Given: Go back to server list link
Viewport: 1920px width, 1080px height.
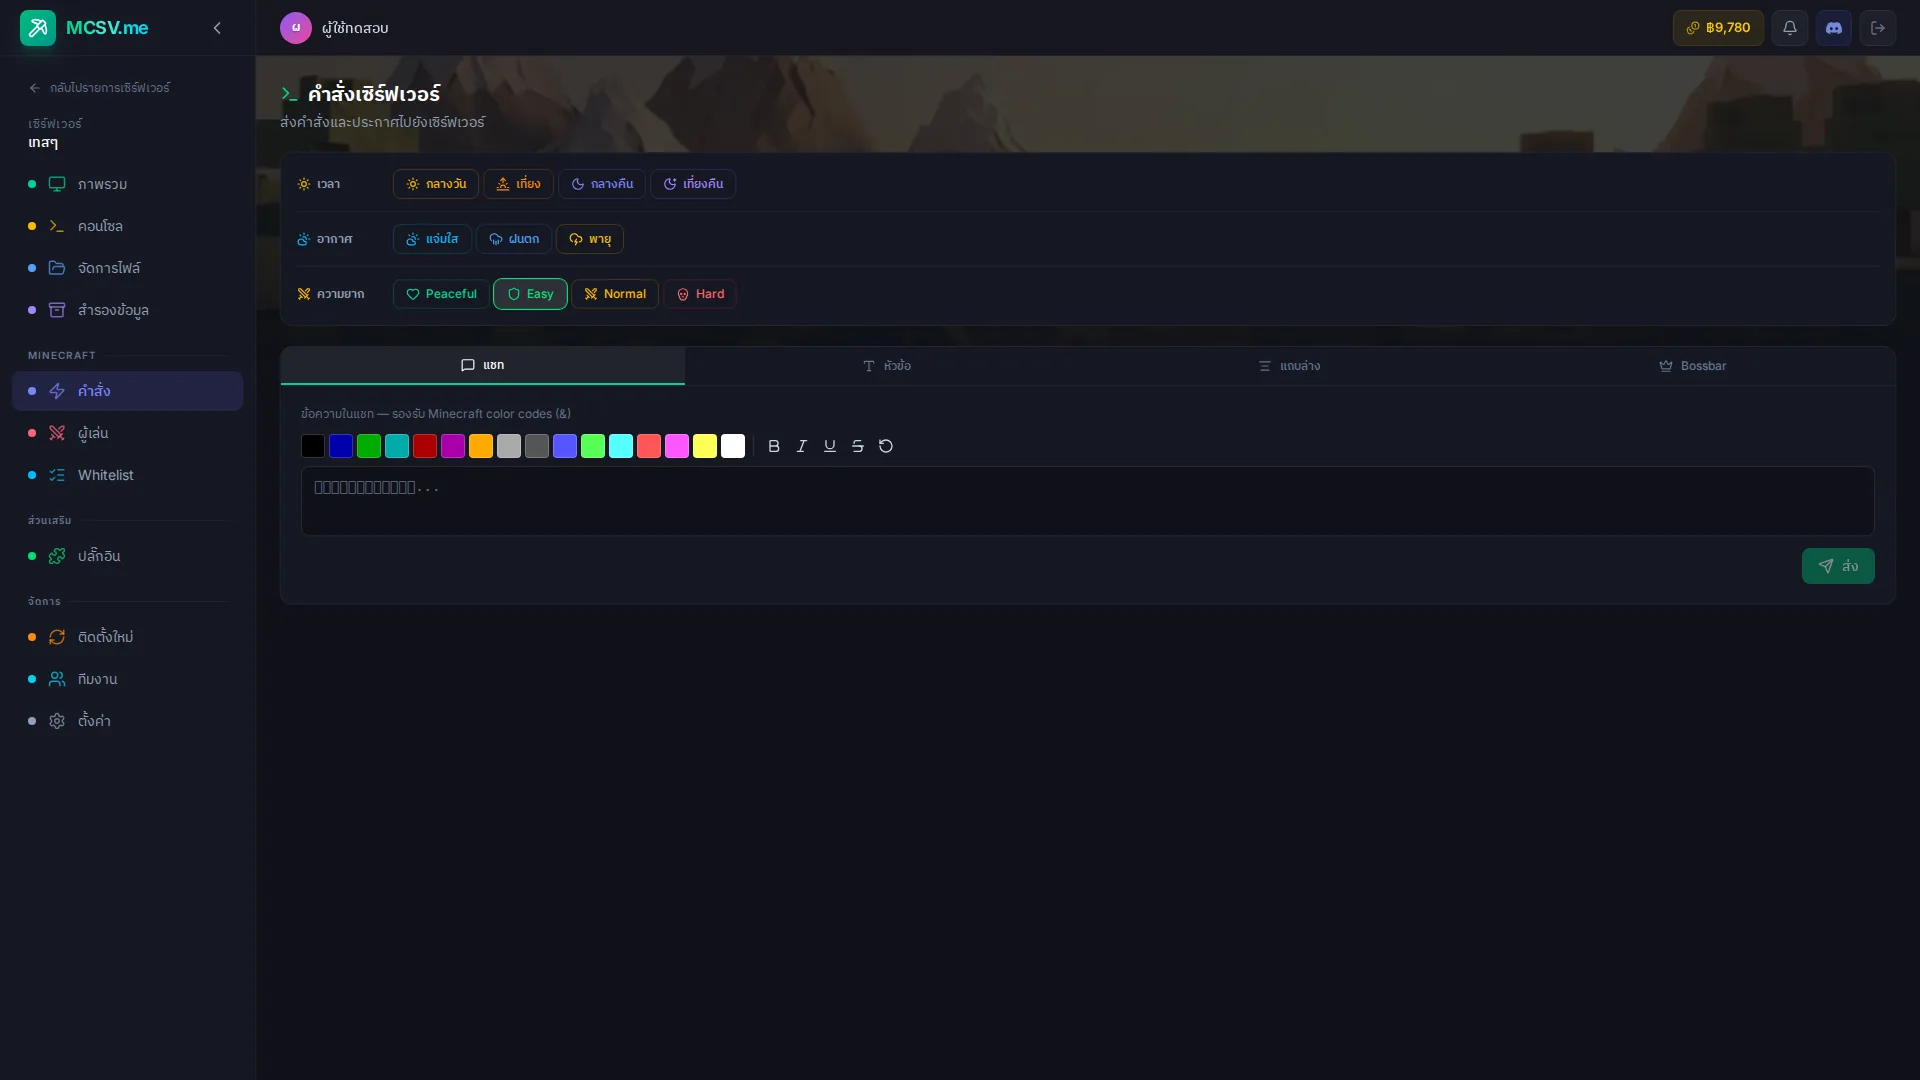Looking at the screenshot, I should [100, 88].
